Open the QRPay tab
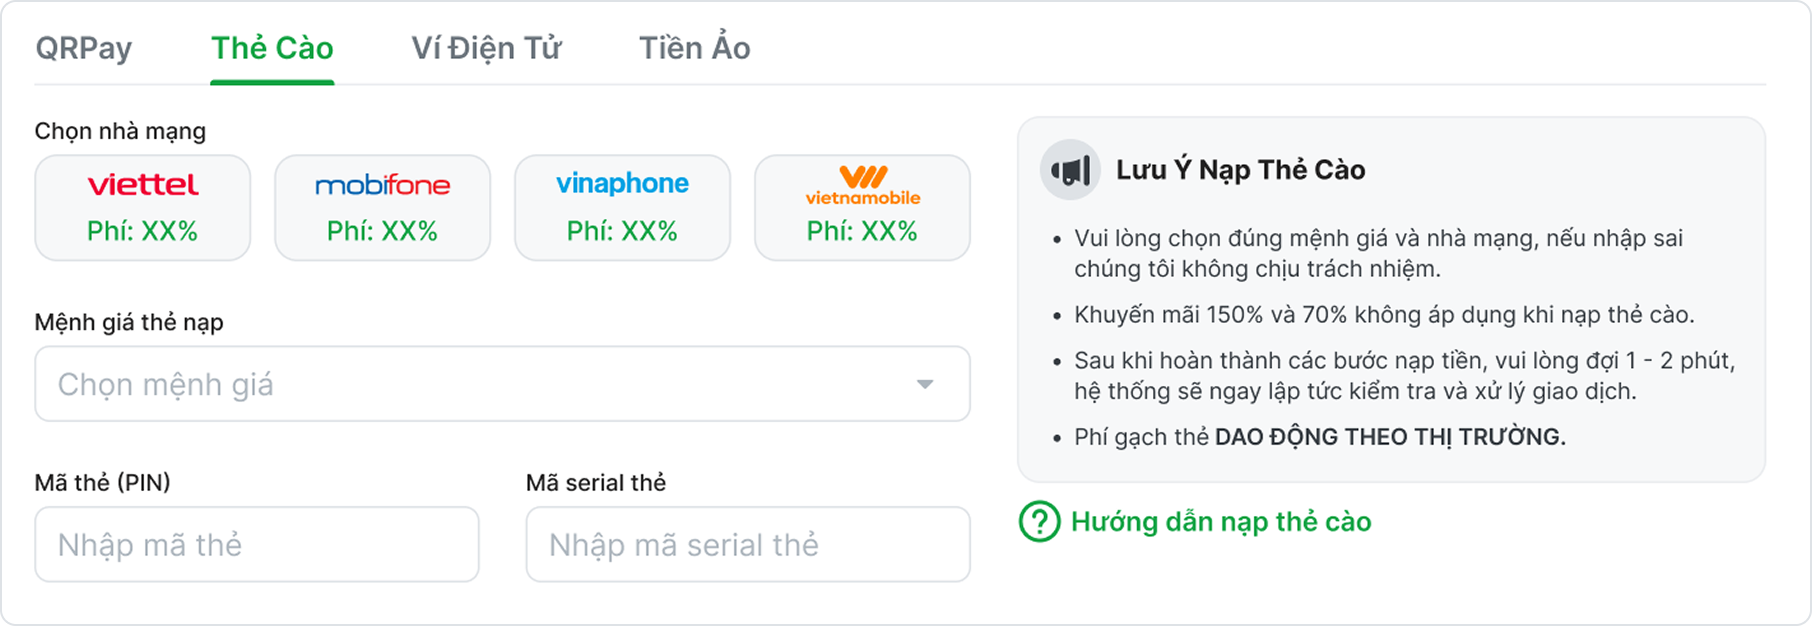This screenshot has width=1812, height=626. [84, 48]
